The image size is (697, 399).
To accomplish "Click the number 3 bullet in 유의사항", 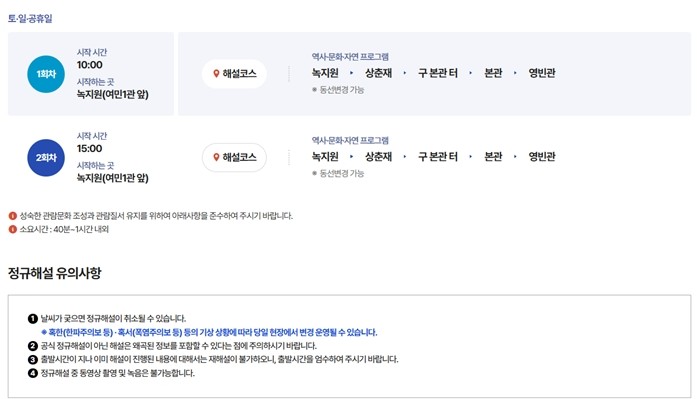I will coord(32,359).
